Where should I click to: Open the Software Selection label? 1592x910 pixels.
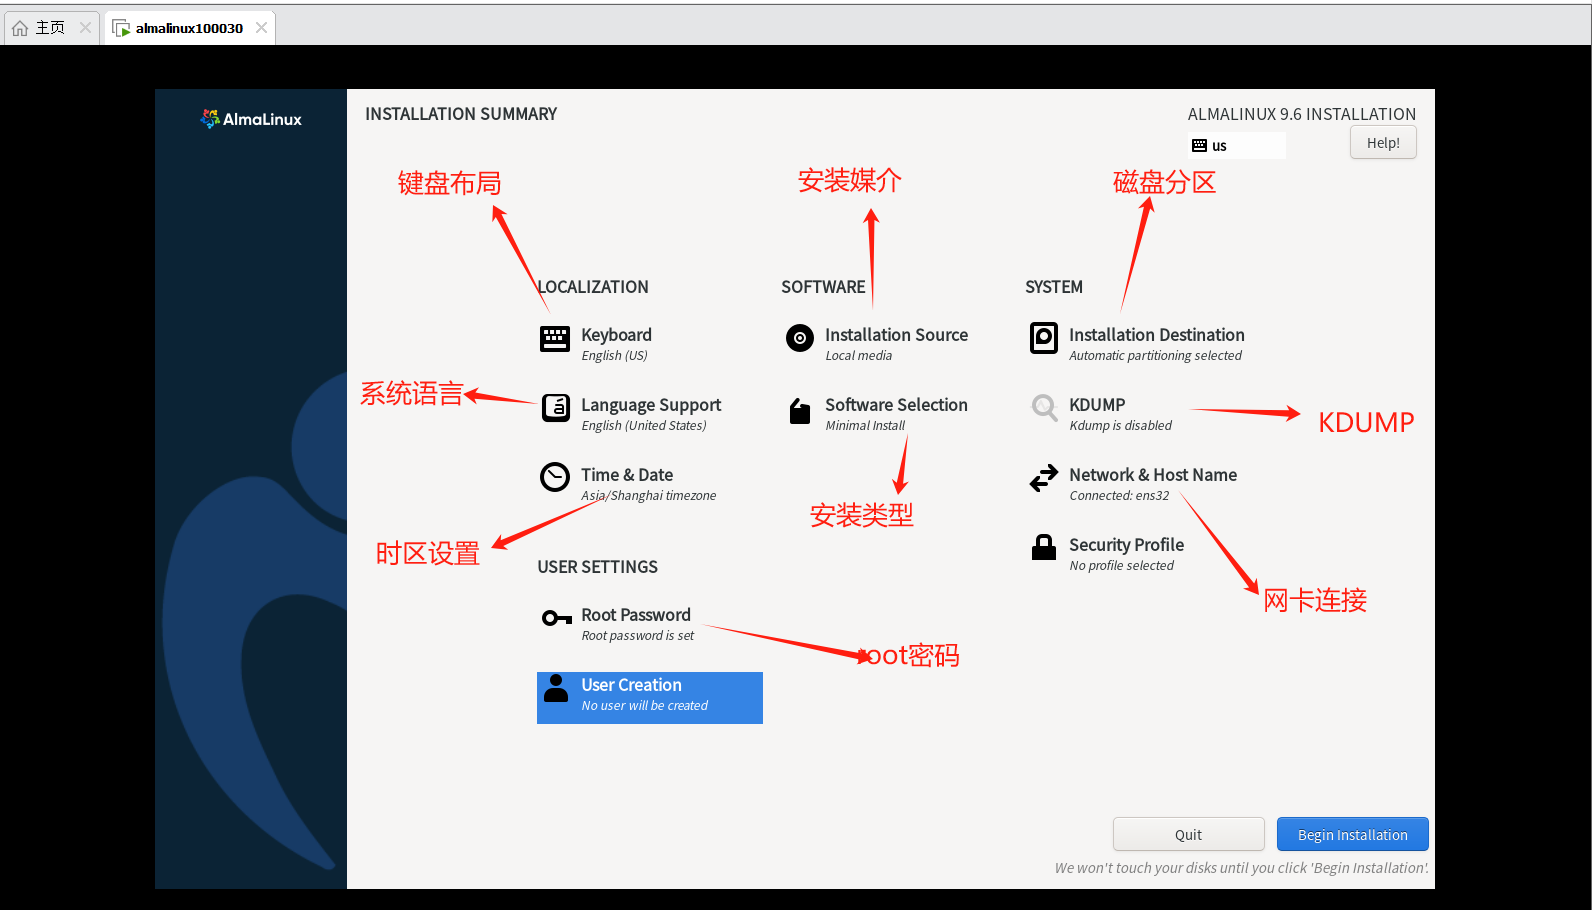896,405
